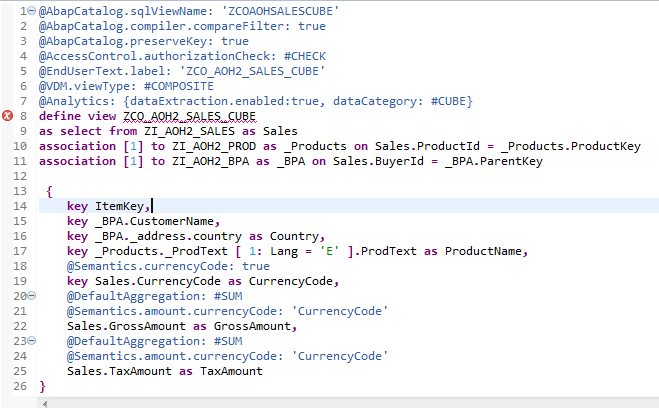Click ZI_AOH2_PROD association target
Image resolution: width=659 pixels, height=408 pixels.
(214, 146)
